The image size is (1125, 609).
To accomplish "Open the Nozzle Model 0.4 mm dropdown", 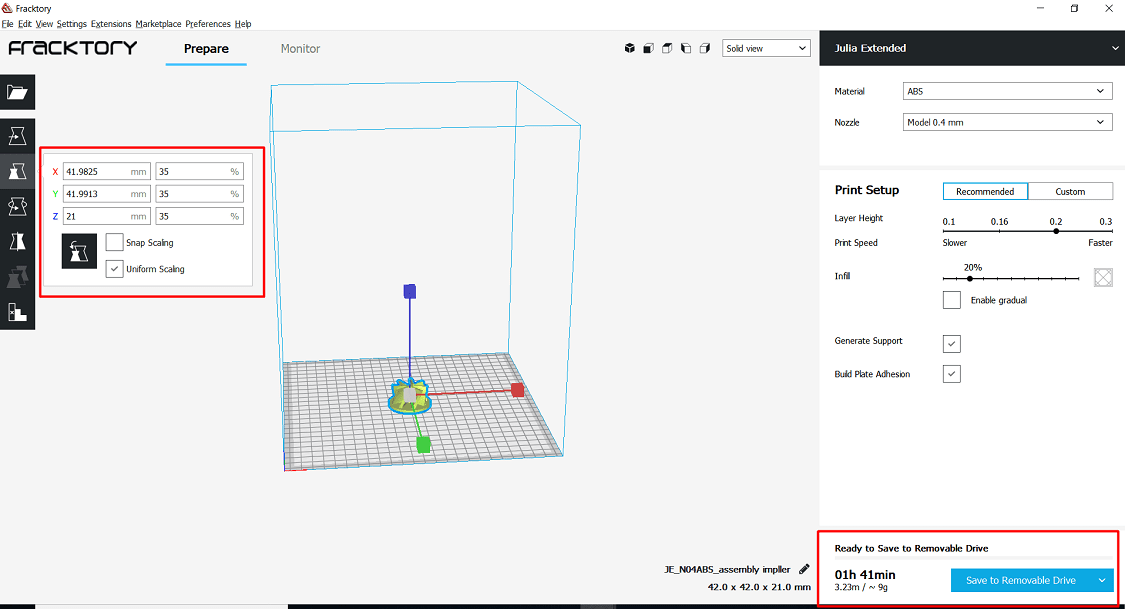I will [1007, 122].
